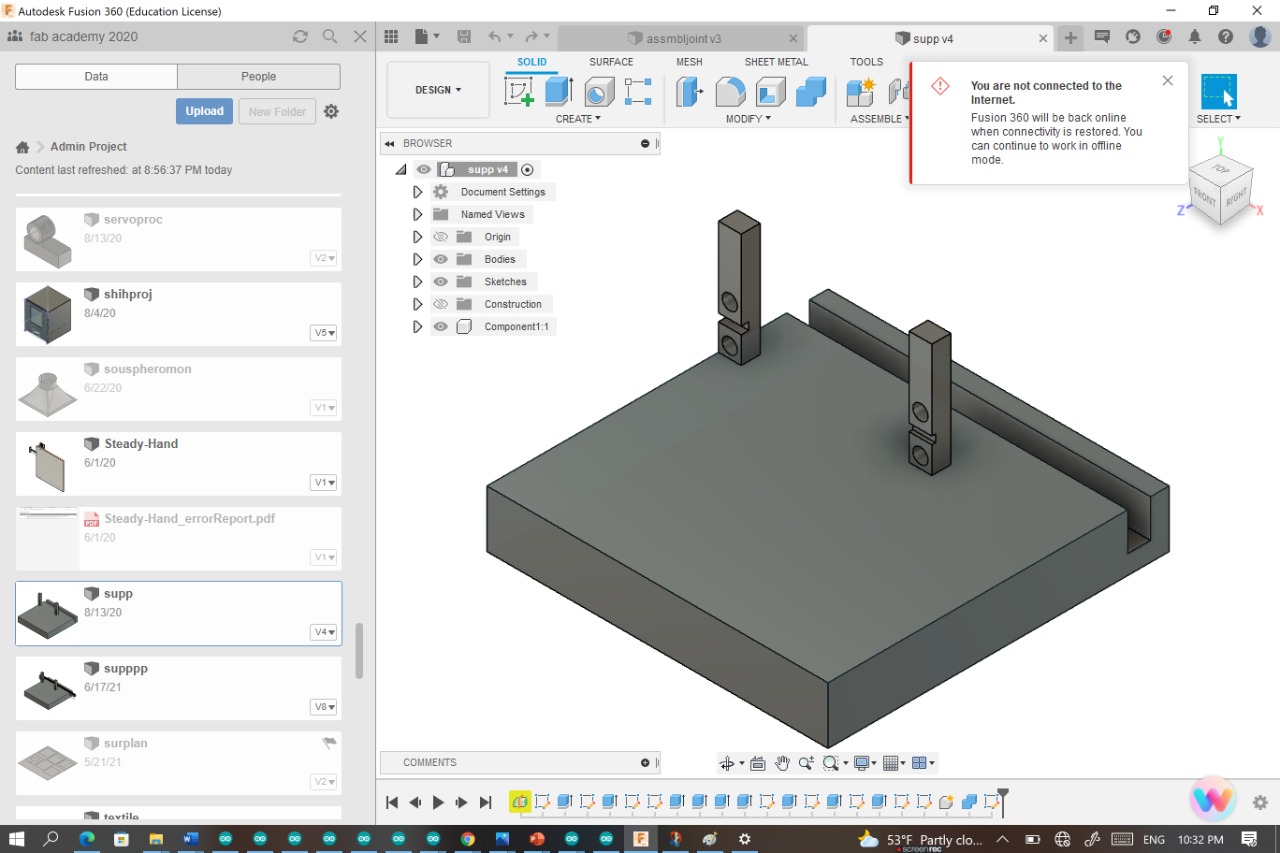Viewport: 1280px width, 853px height.
Task: Open the SELECT dropdown menu
Action: (1218, 119)
